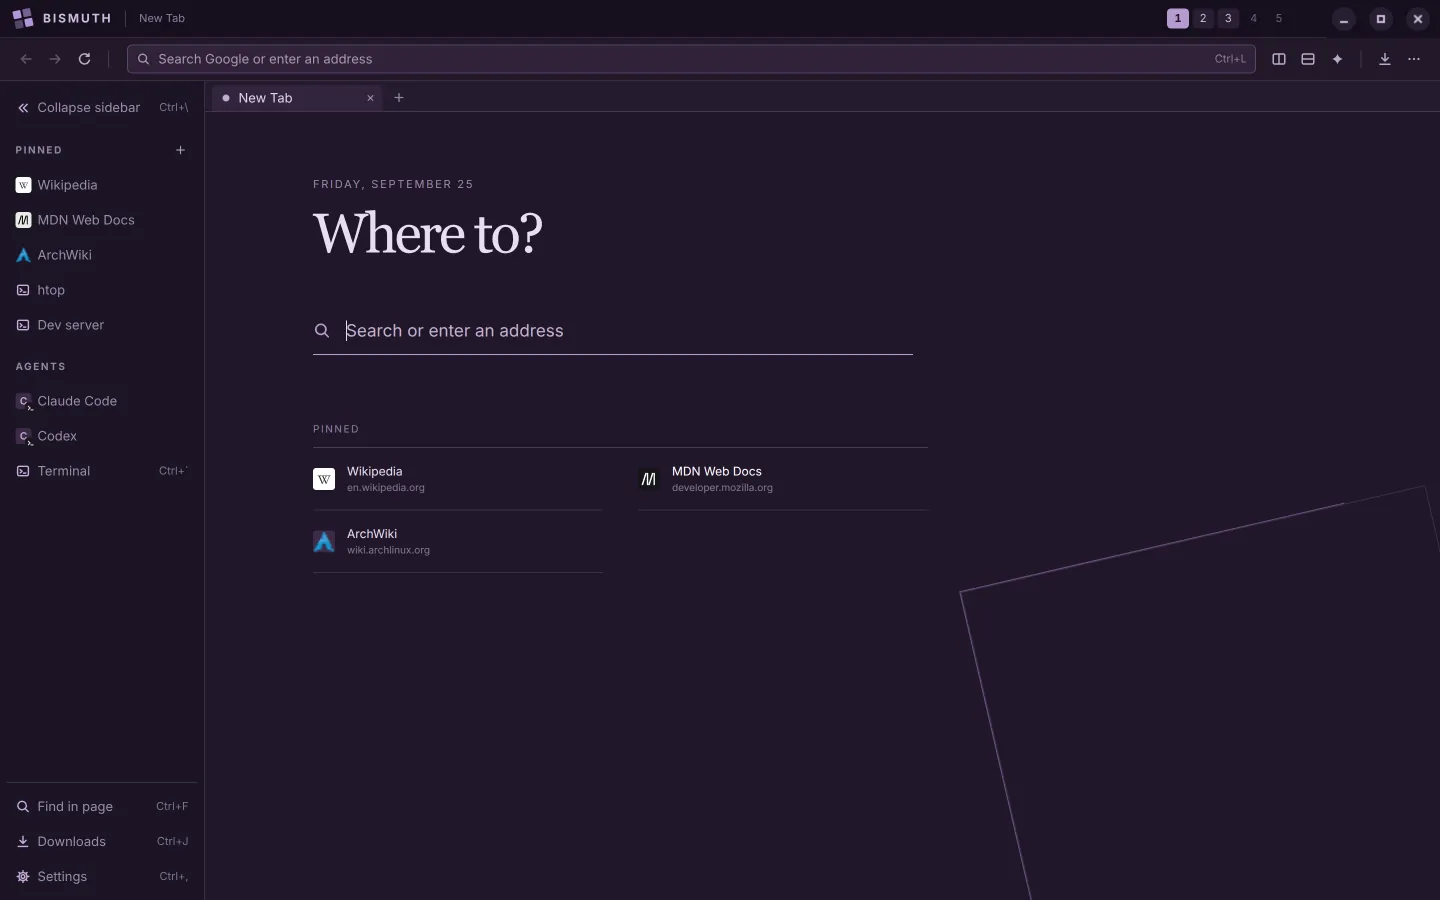Go forward with the forward arrow

click(x=55, y=59)
